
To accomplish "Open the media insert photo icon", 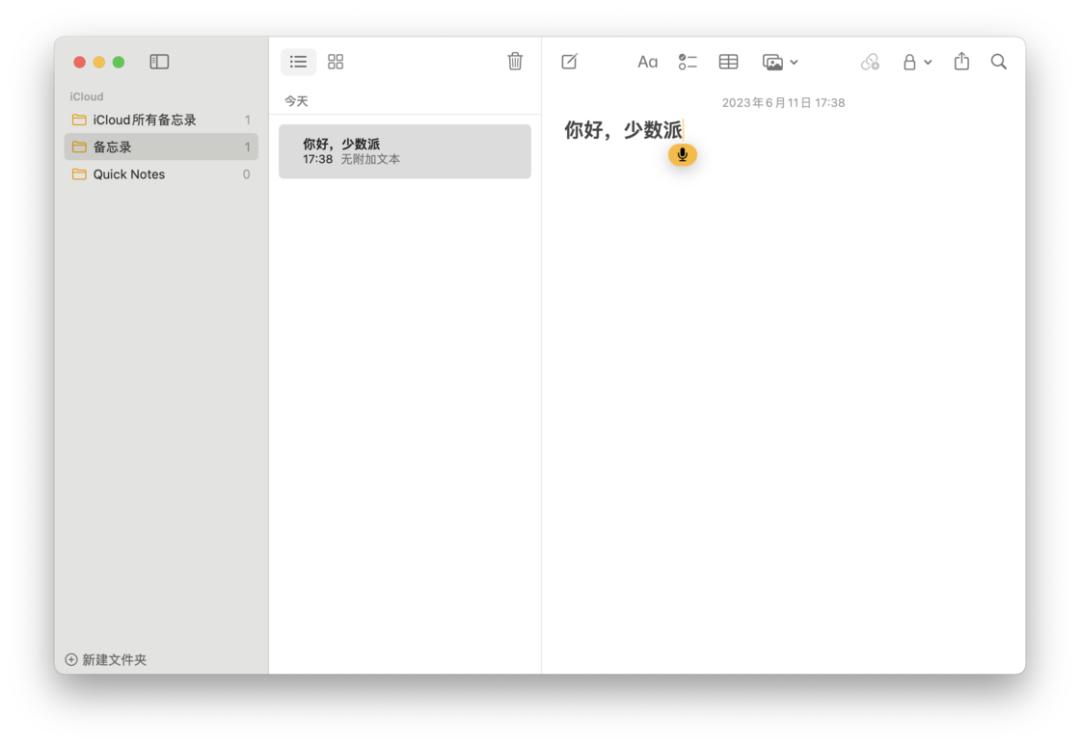I will pyautogui.click(x=773, y=62).
